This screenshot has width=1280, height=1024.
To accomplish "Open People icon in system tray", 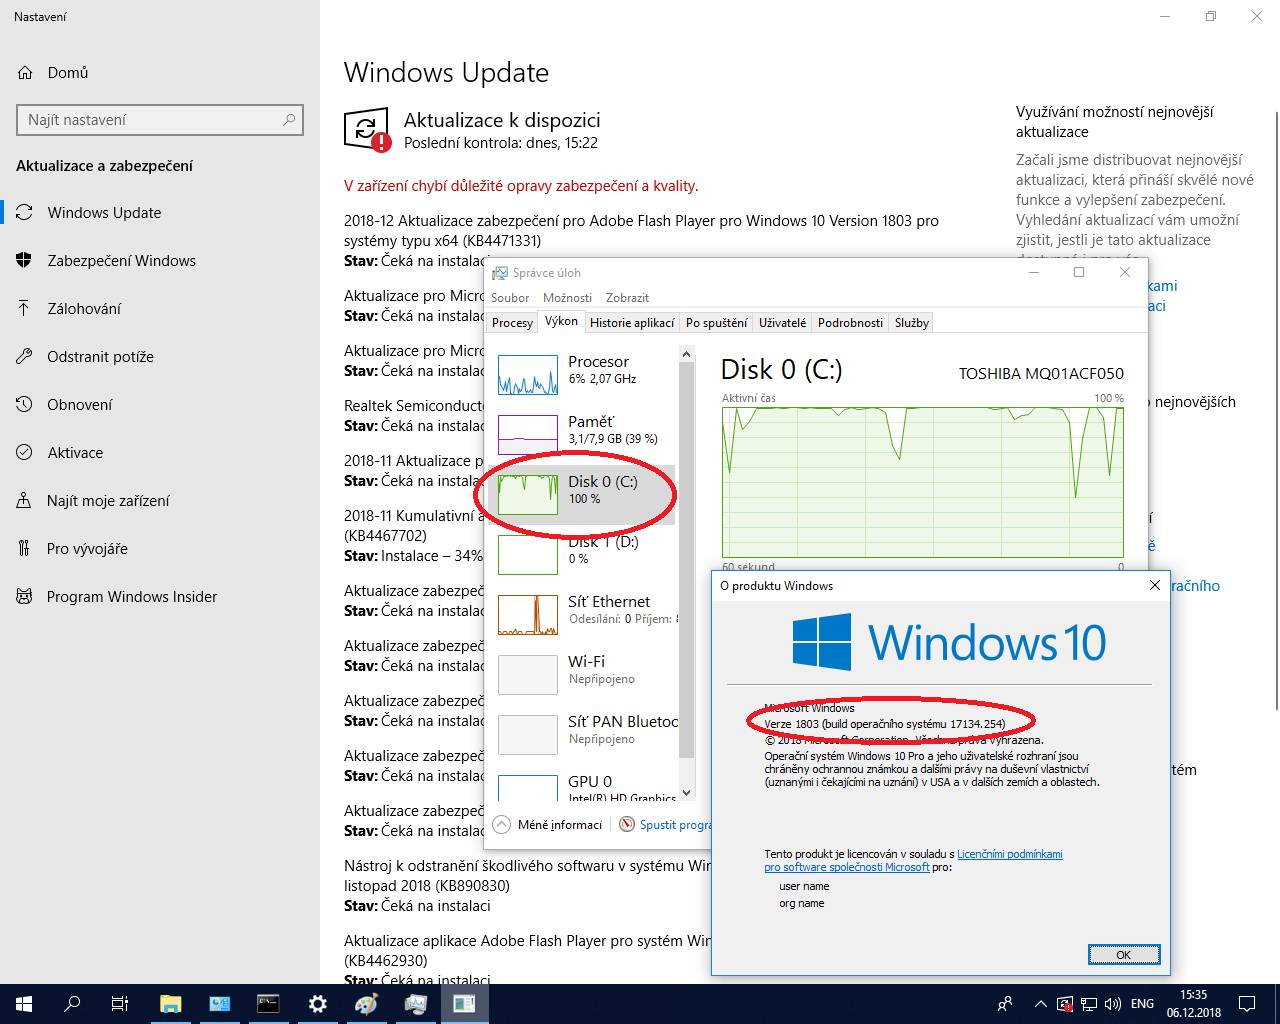I will 1005,1004.
